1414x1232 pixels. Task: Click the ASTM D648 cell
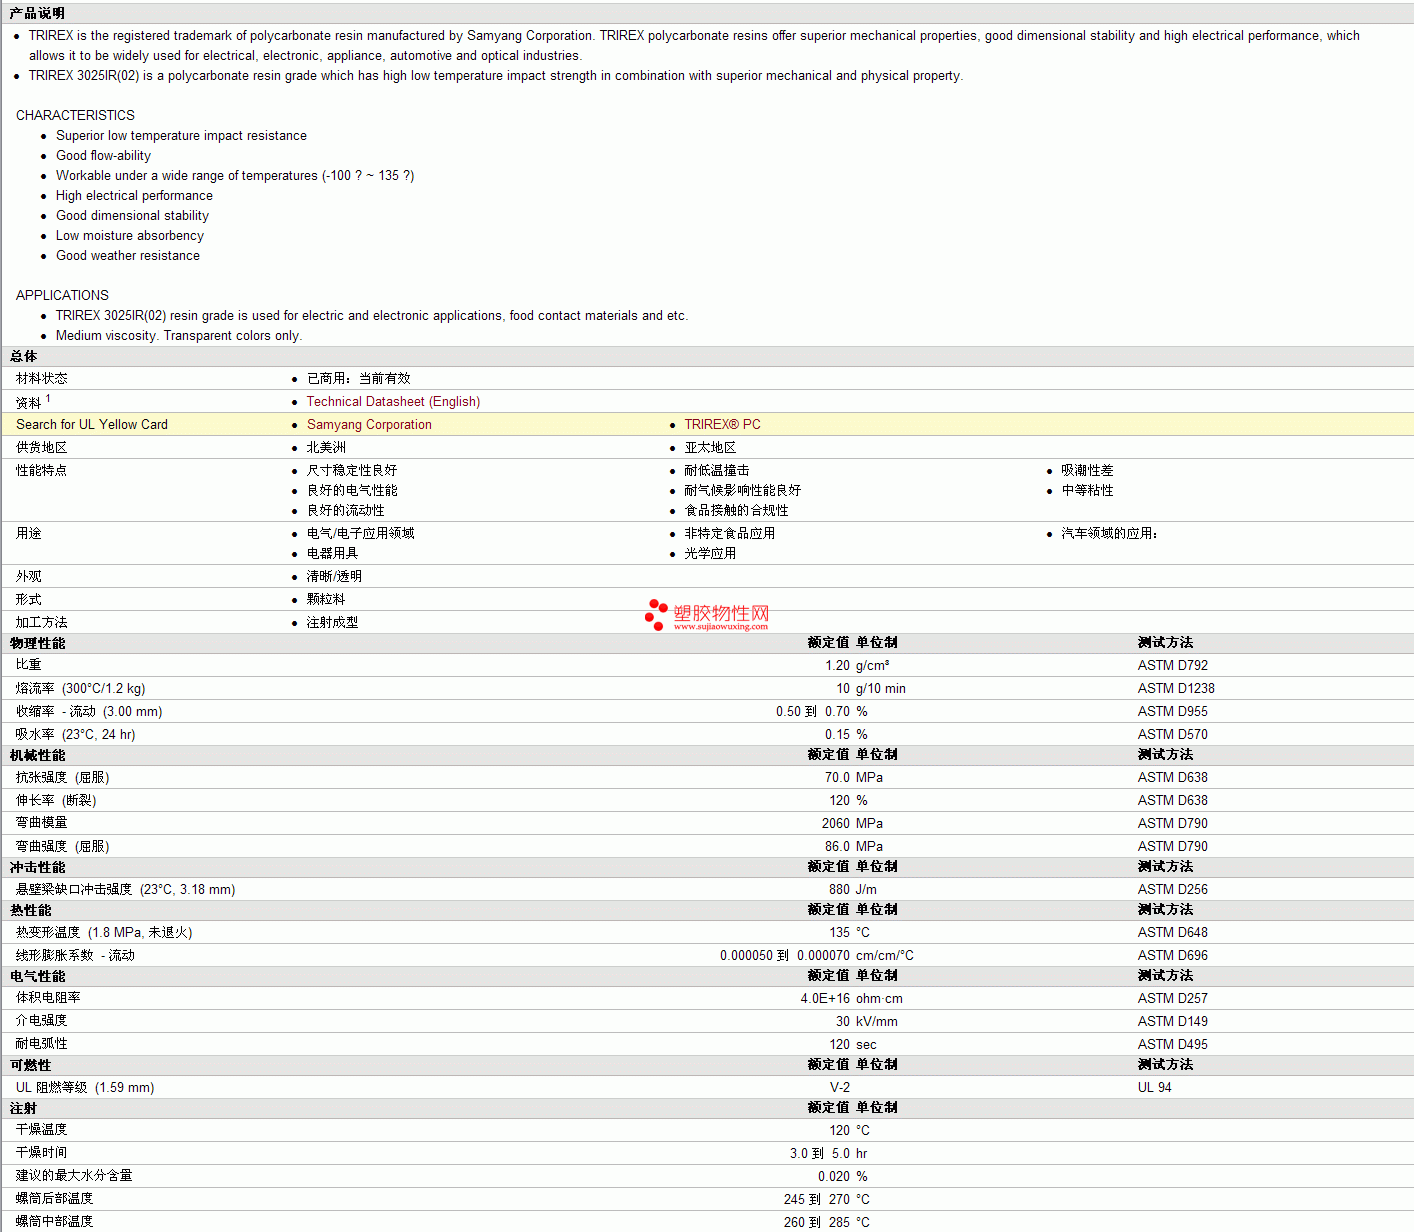[x=1172, y=932]
